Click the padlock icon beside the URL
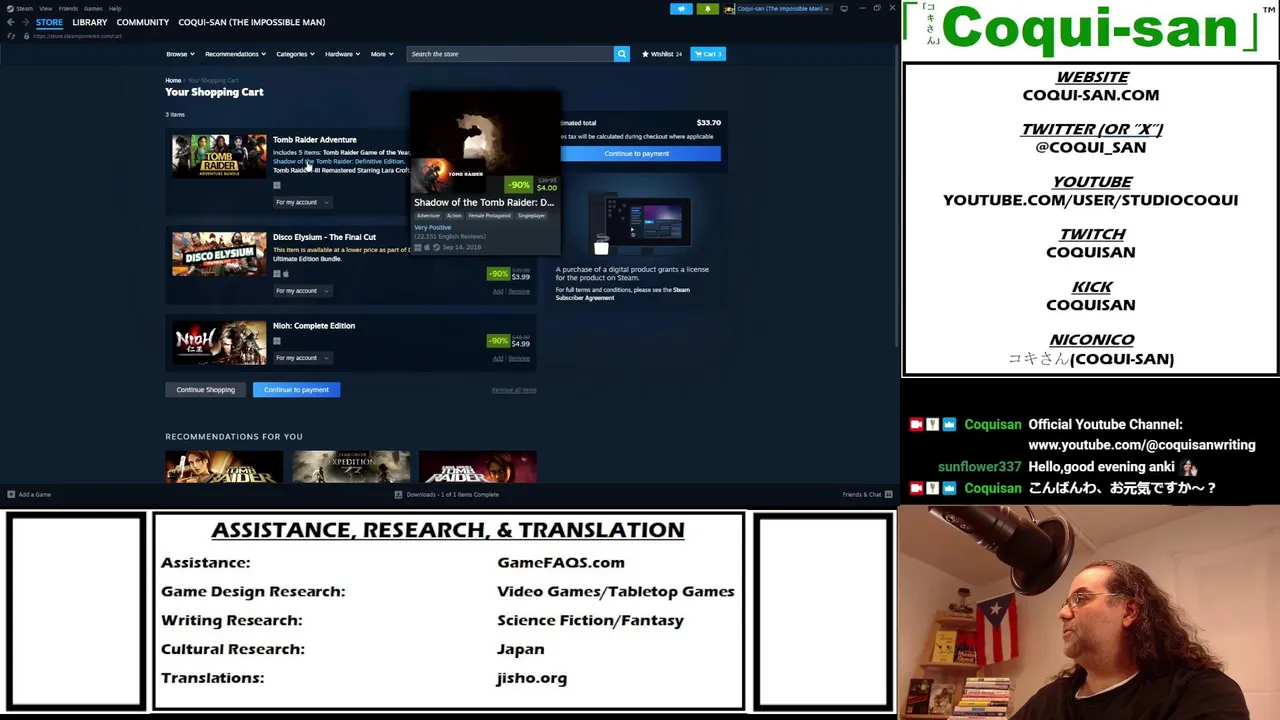1280x720 pixels. pyautogui.click(x=25, y=36)
